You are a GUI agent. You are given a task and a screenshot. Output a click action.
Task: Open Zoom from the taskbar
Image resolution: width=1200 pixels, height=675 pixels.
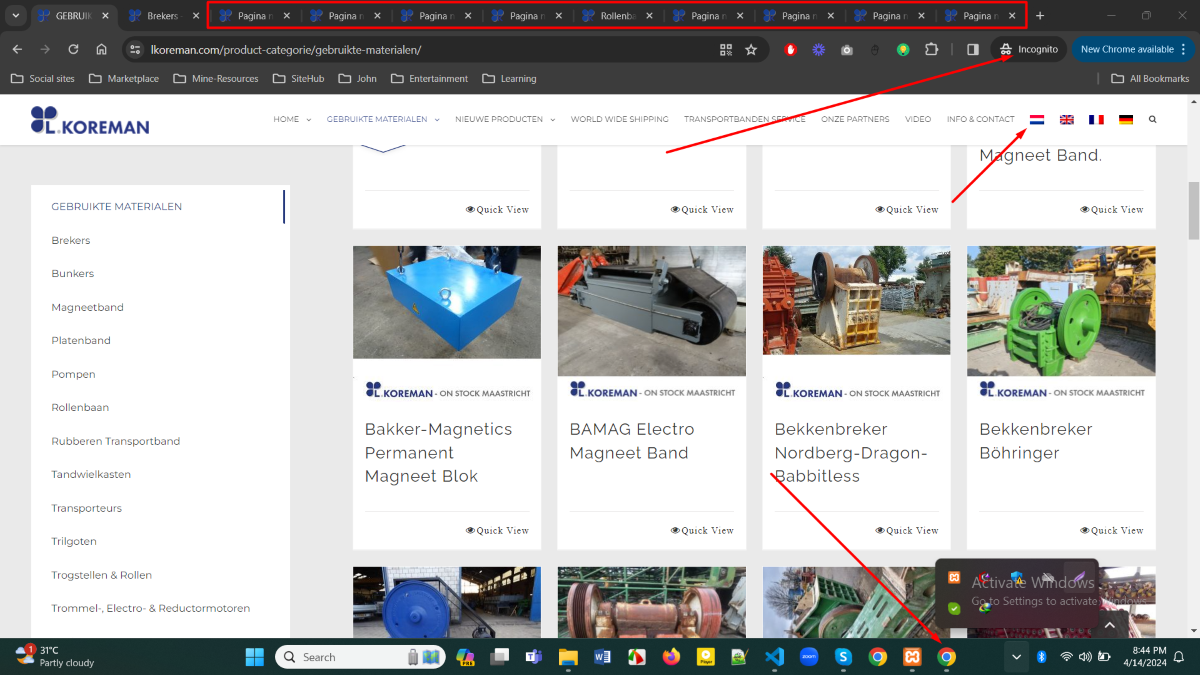coord(809,657)
